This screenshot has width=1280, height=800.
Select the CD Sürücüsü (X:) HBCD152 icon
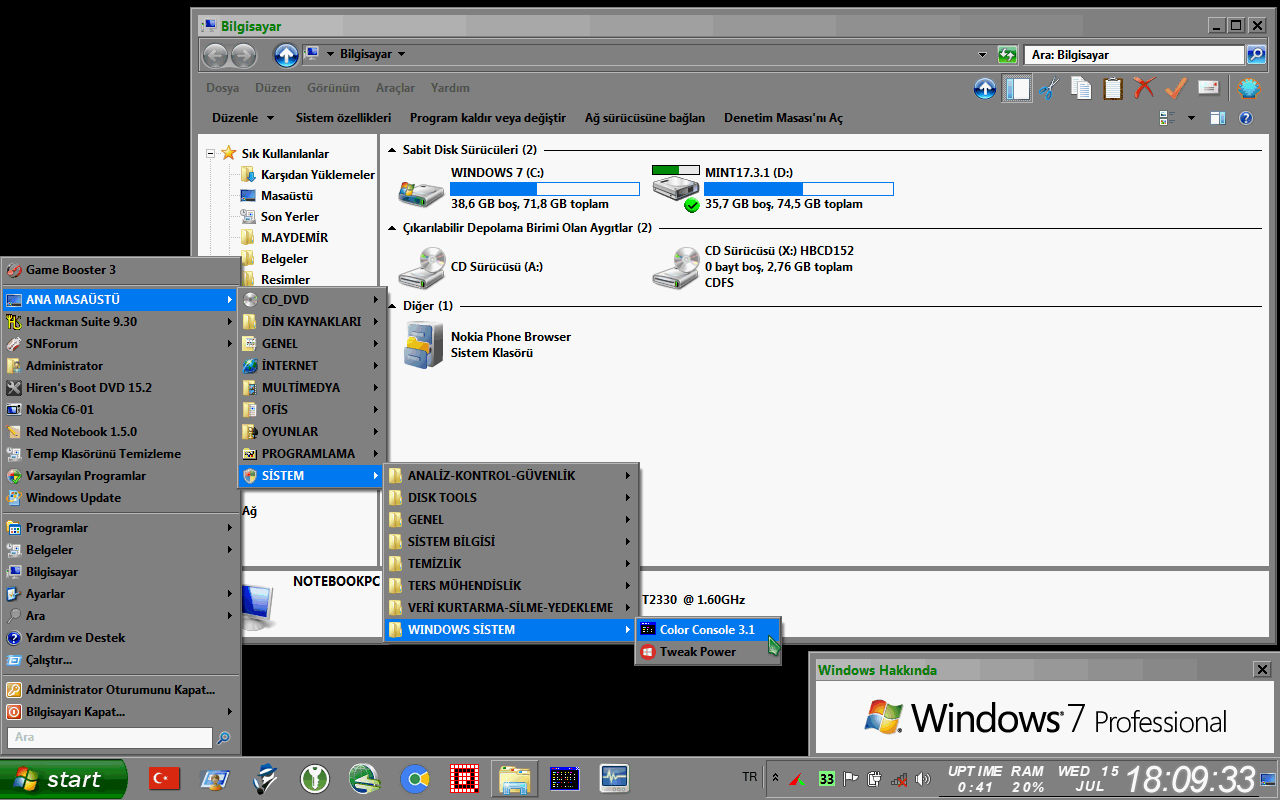tap(676, 268)
